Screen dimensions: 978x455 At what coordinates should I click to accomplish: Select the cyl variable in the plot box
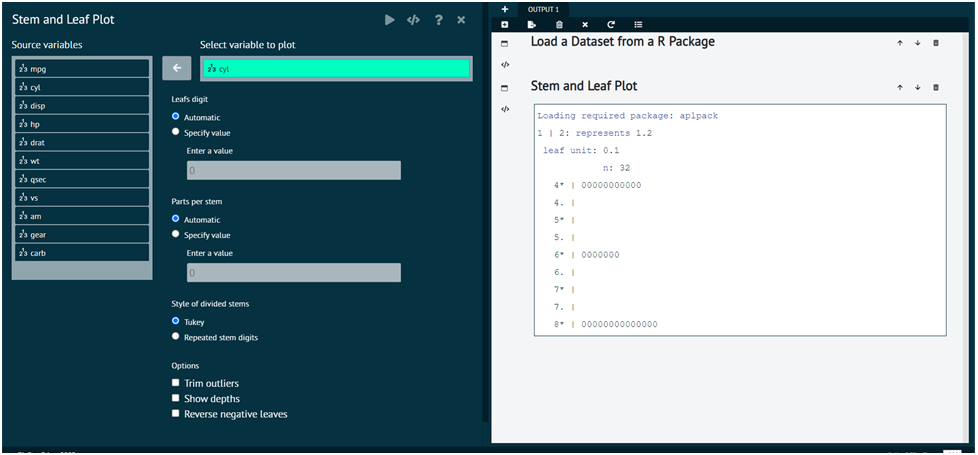[x=336, y=69]
